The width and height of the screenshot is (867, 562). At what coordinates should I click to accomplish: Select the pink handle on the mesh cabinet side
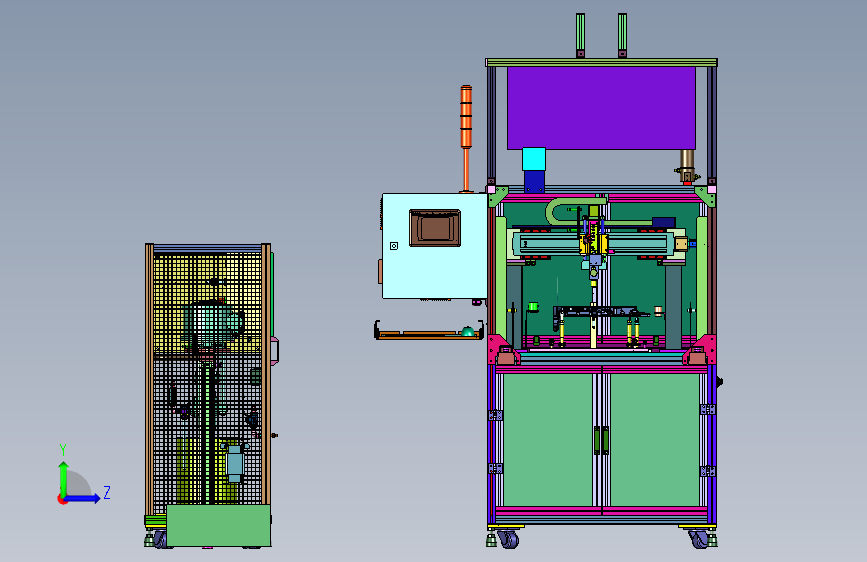[x=275, y=350]
